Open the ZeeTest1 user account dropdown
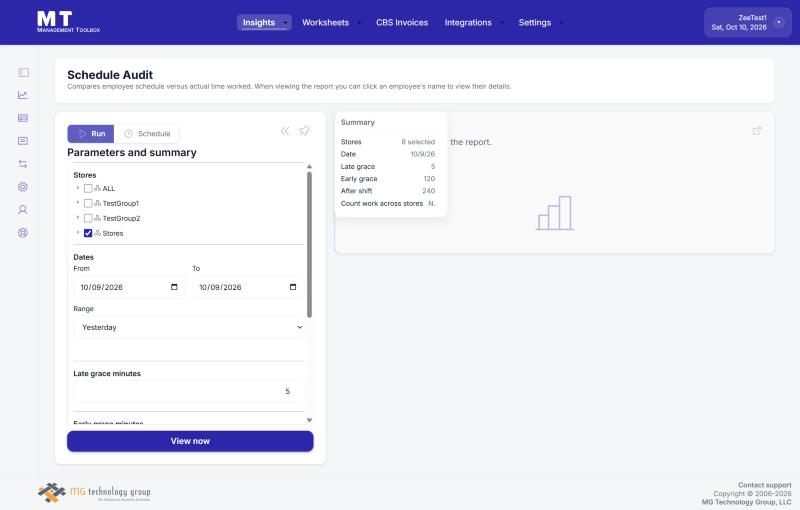This screenshot has width=800, height=510. tap(747, 22)
